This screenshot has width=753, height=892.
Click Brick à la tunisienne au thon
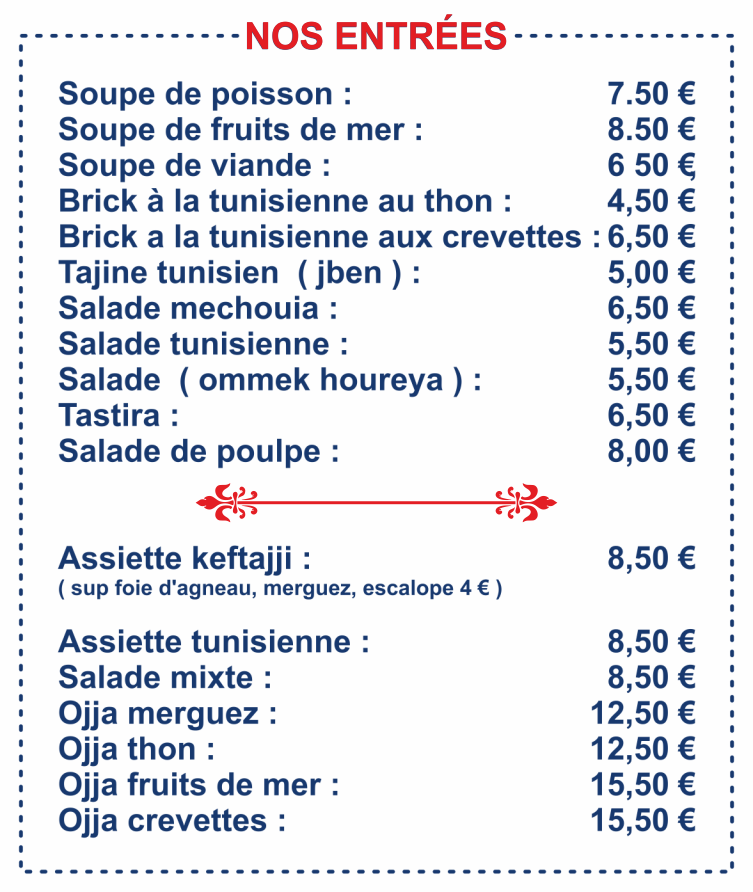click(376, 201)
